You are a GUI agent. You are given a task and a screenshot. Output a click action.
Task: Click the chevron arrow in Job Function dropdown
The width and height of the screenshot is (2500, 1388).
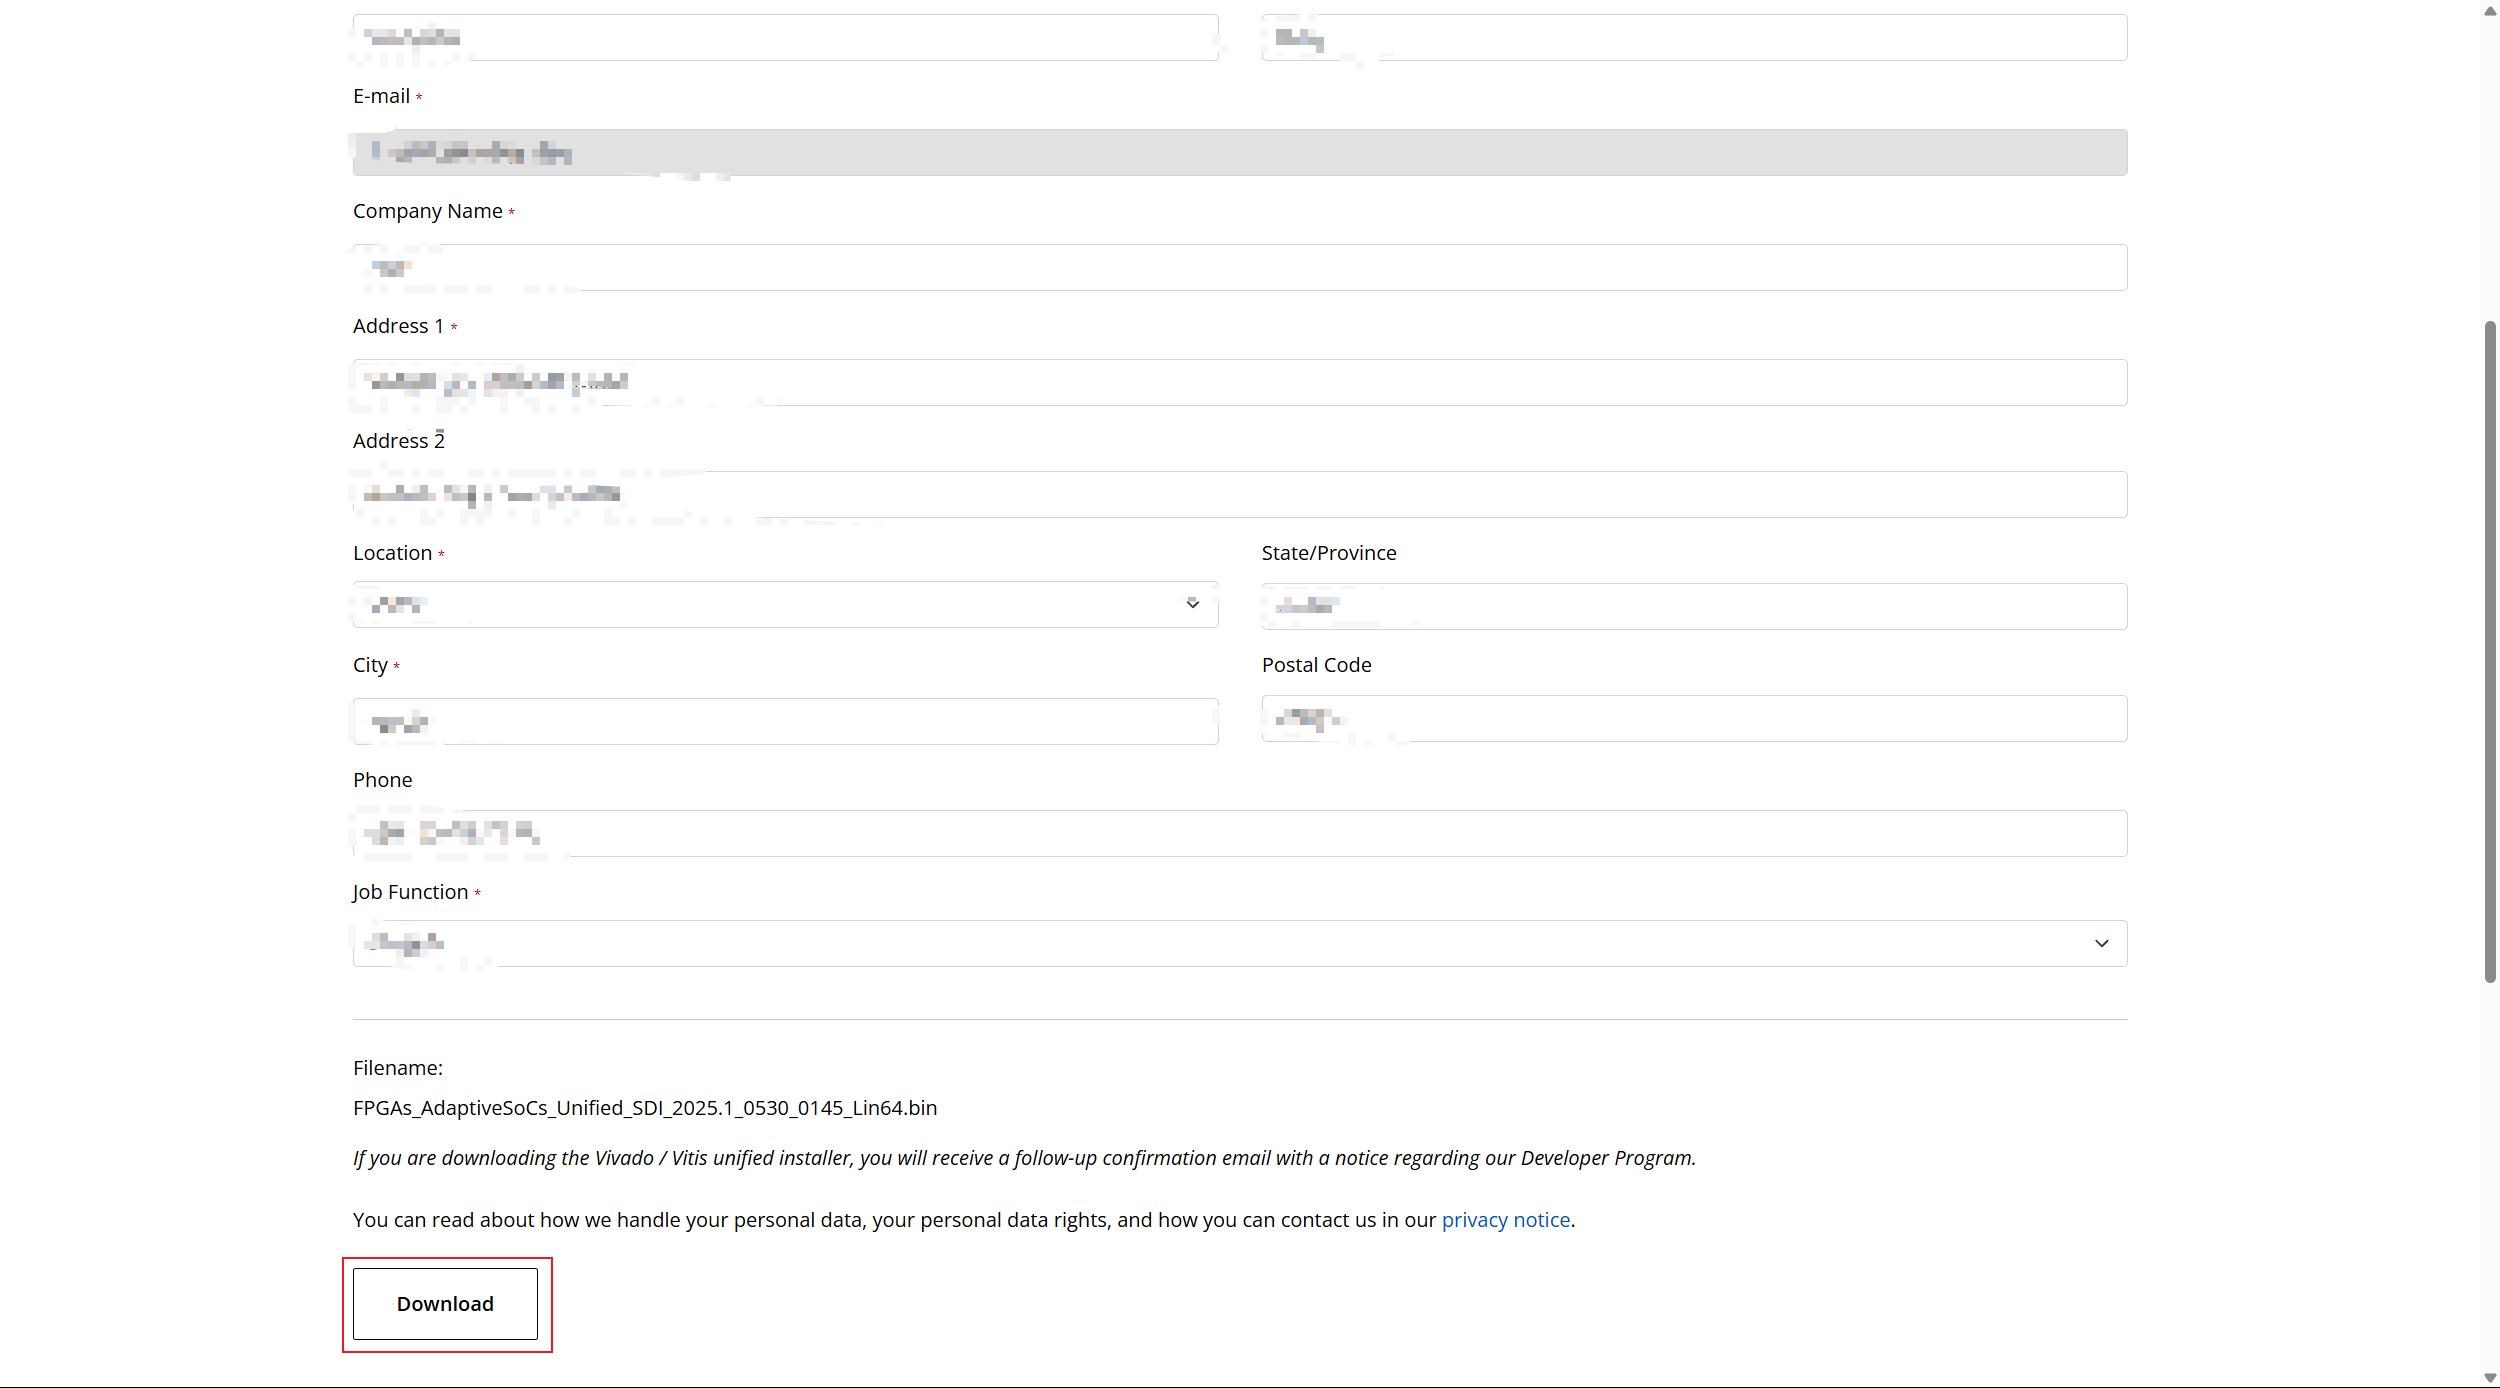pos(2101,943)
